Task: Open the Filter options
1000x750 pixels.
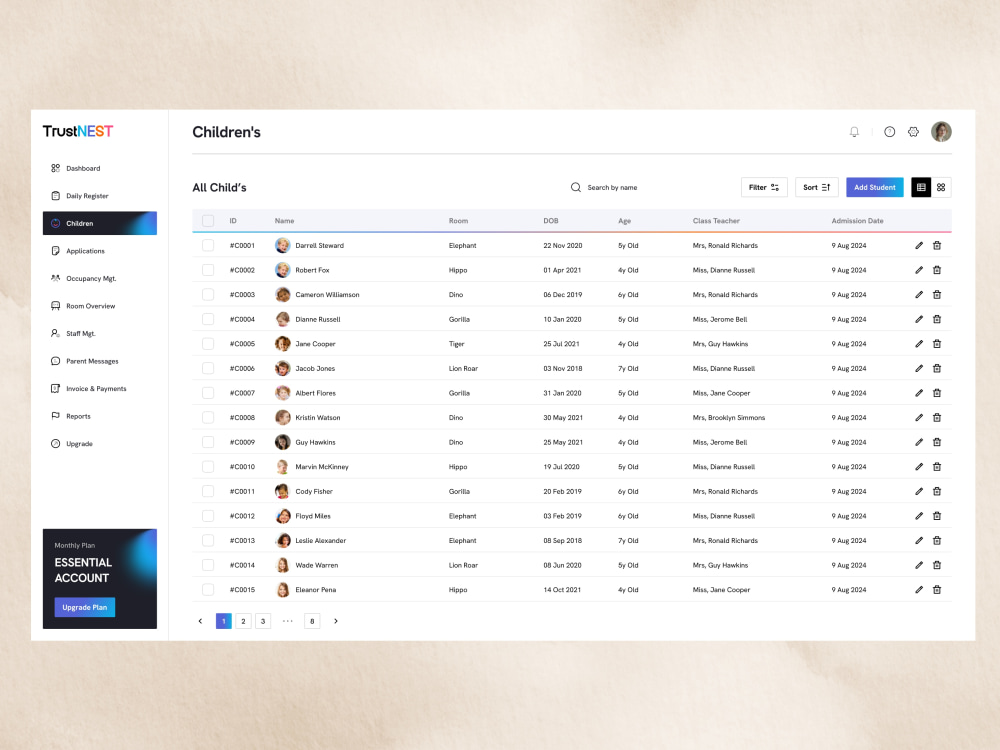Action: click(x=764, y=187)
